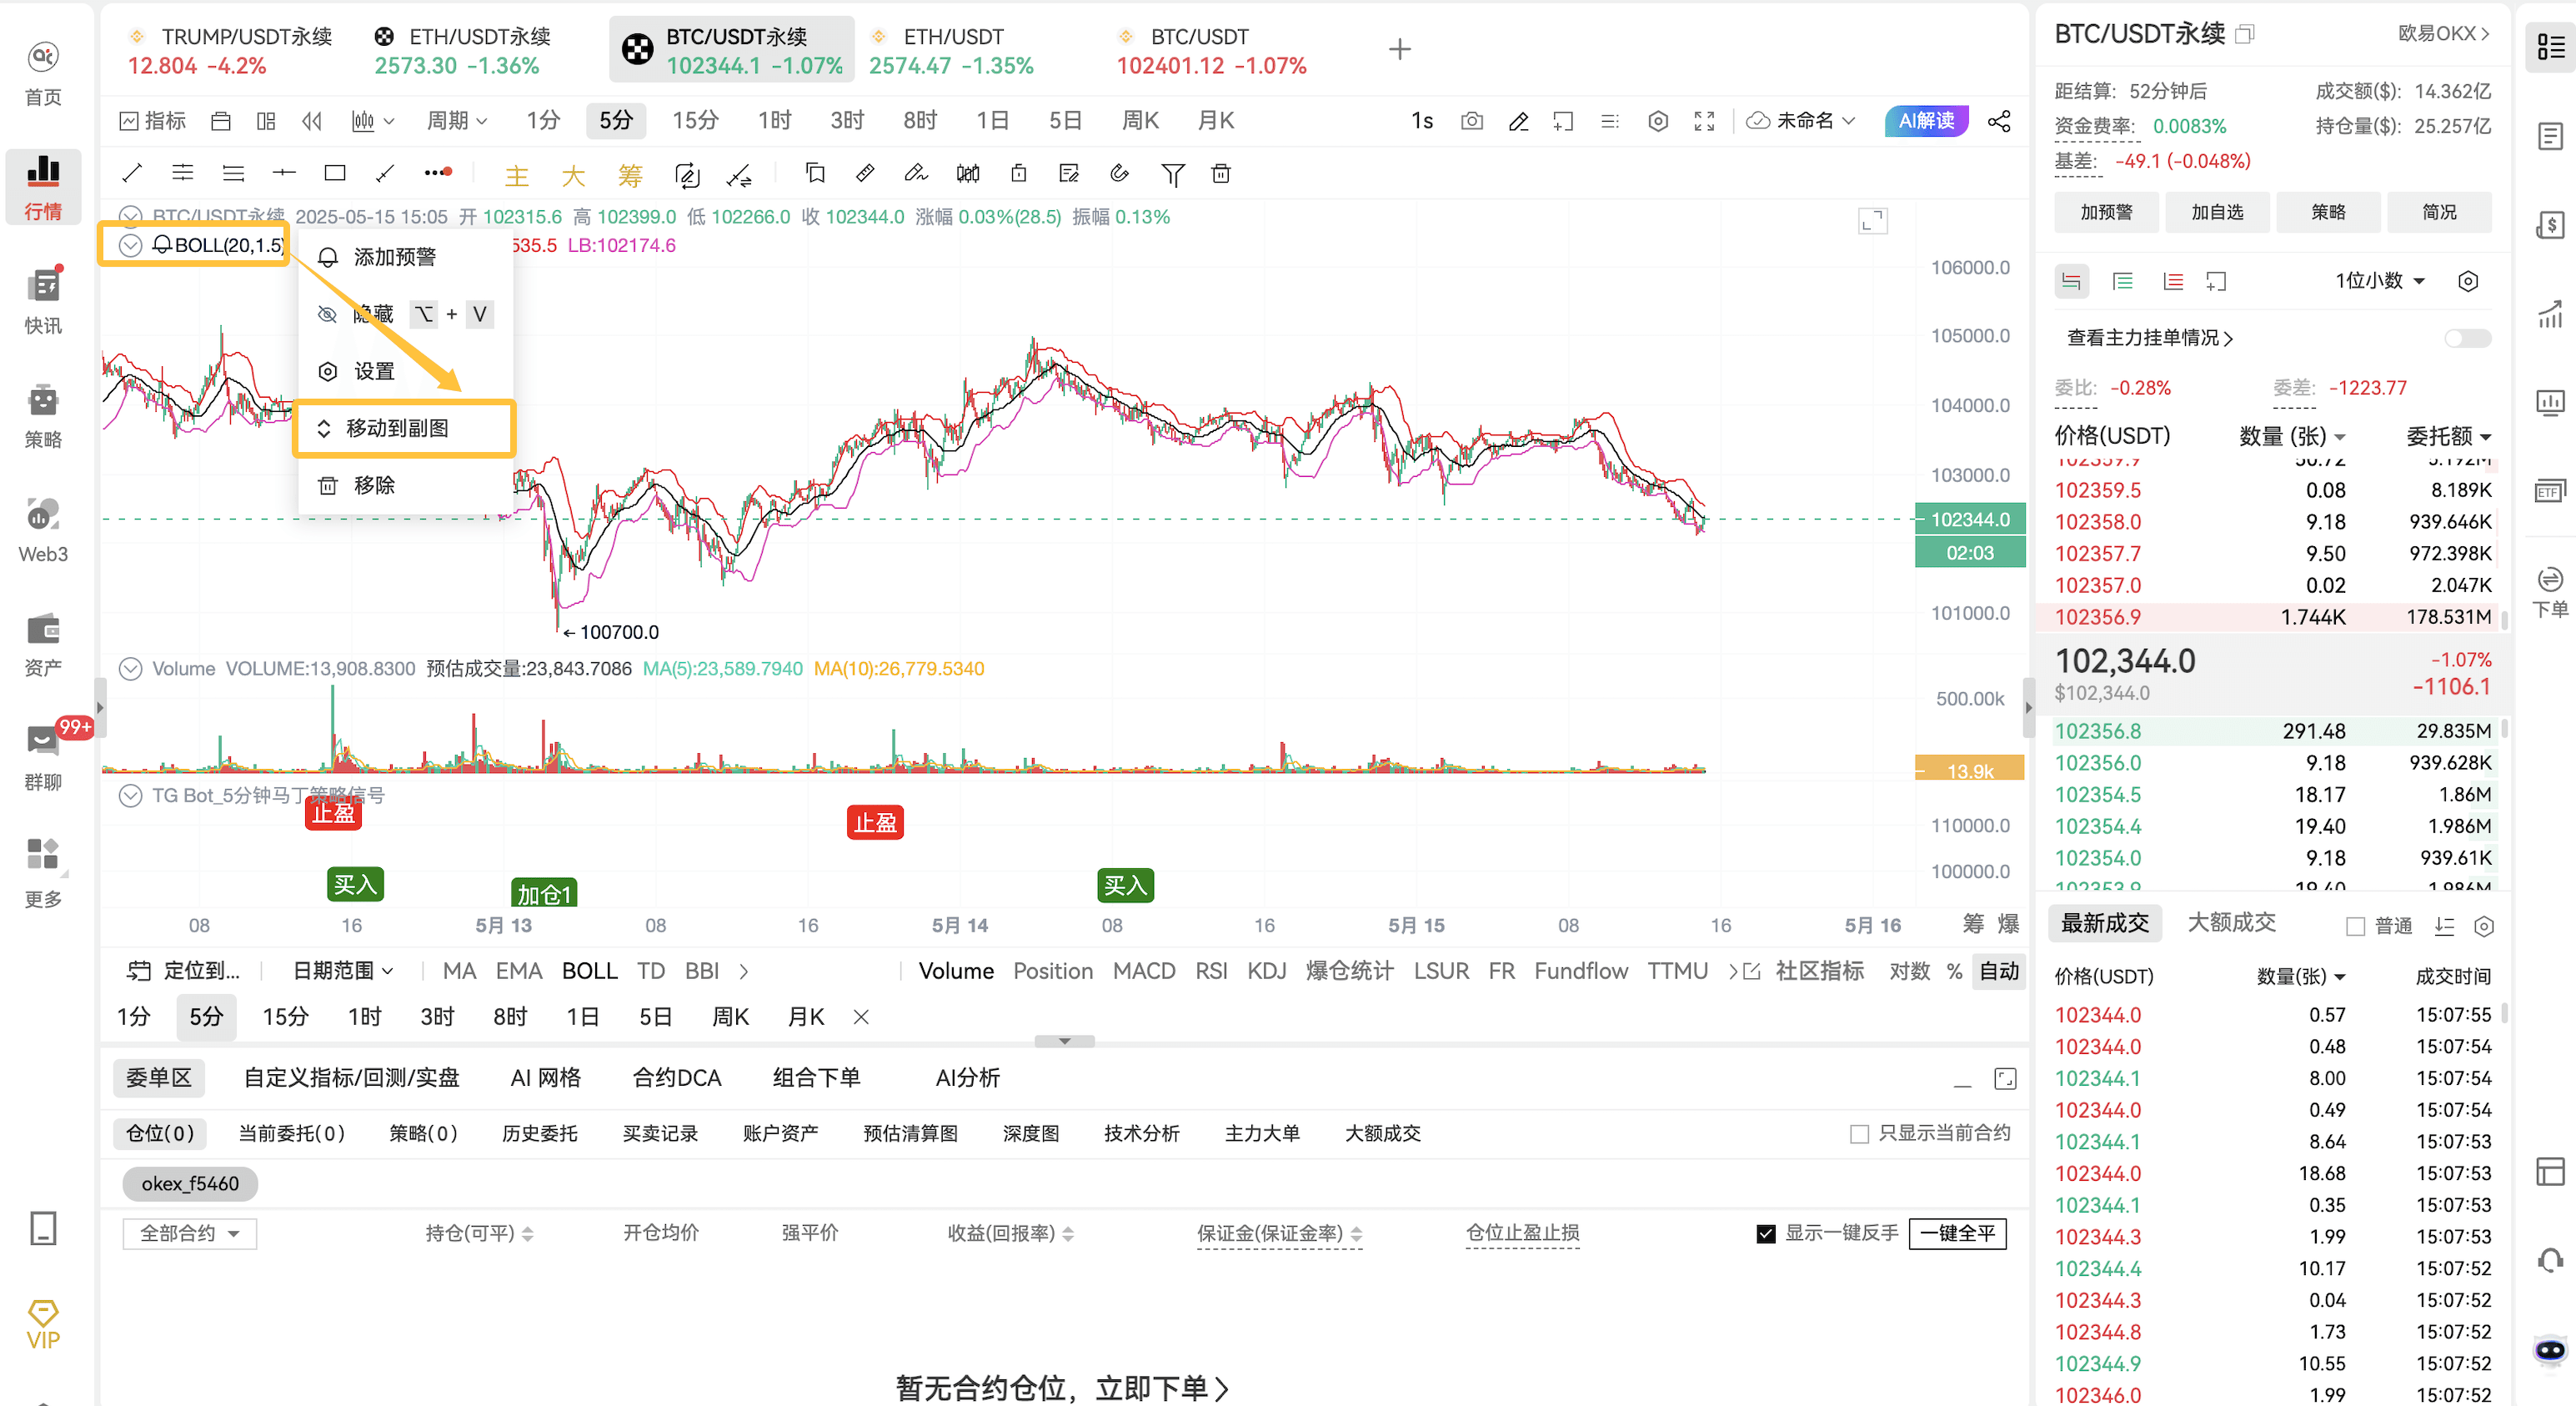Viewport: 2576px width, 1406px height.
Task: Choose 添加预警 in context menu
Action: (x=404, y=257)
